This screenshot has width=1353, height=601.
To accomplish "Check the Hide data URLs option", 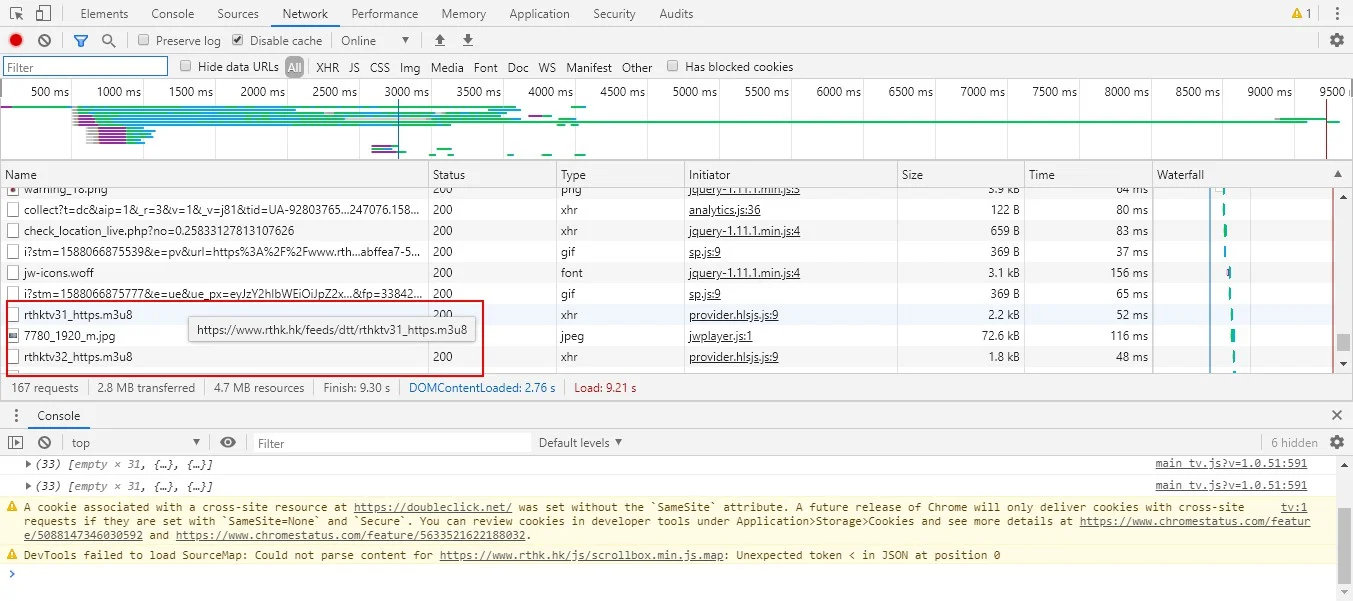I will [x=185, y=67].
